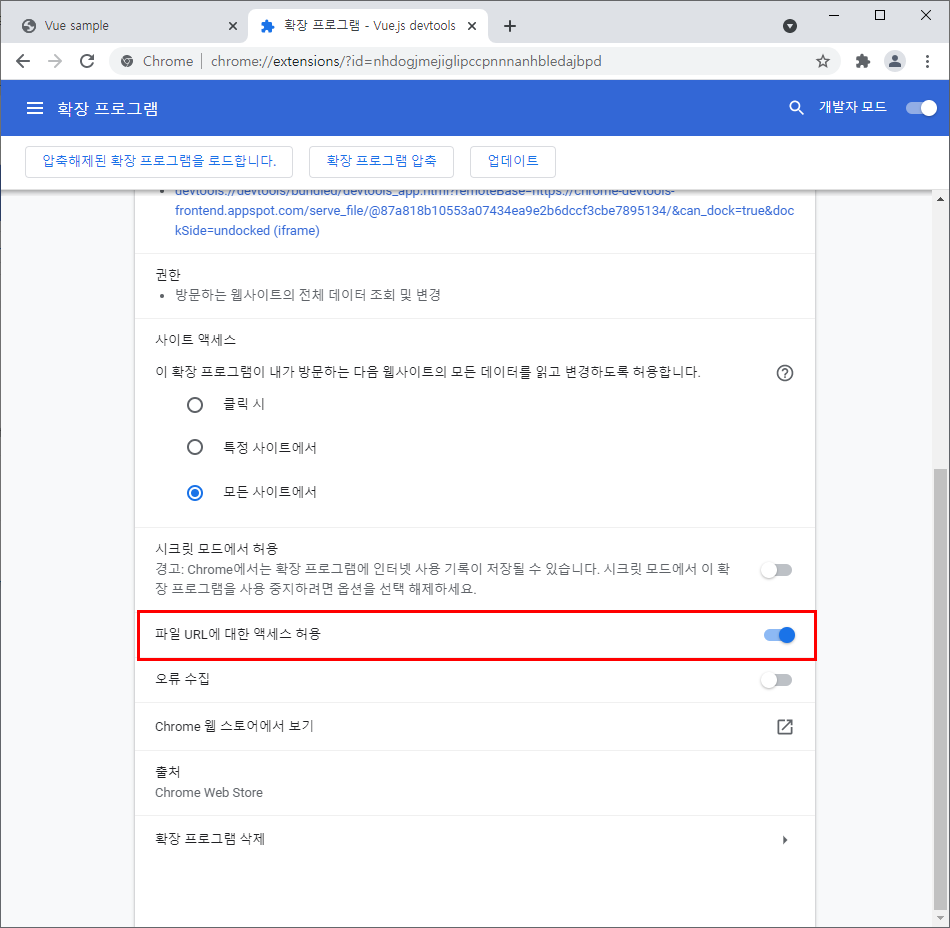Screen dimensions: 950x928
Task: Minimize the Chrome window
Action: pos(834,16)
